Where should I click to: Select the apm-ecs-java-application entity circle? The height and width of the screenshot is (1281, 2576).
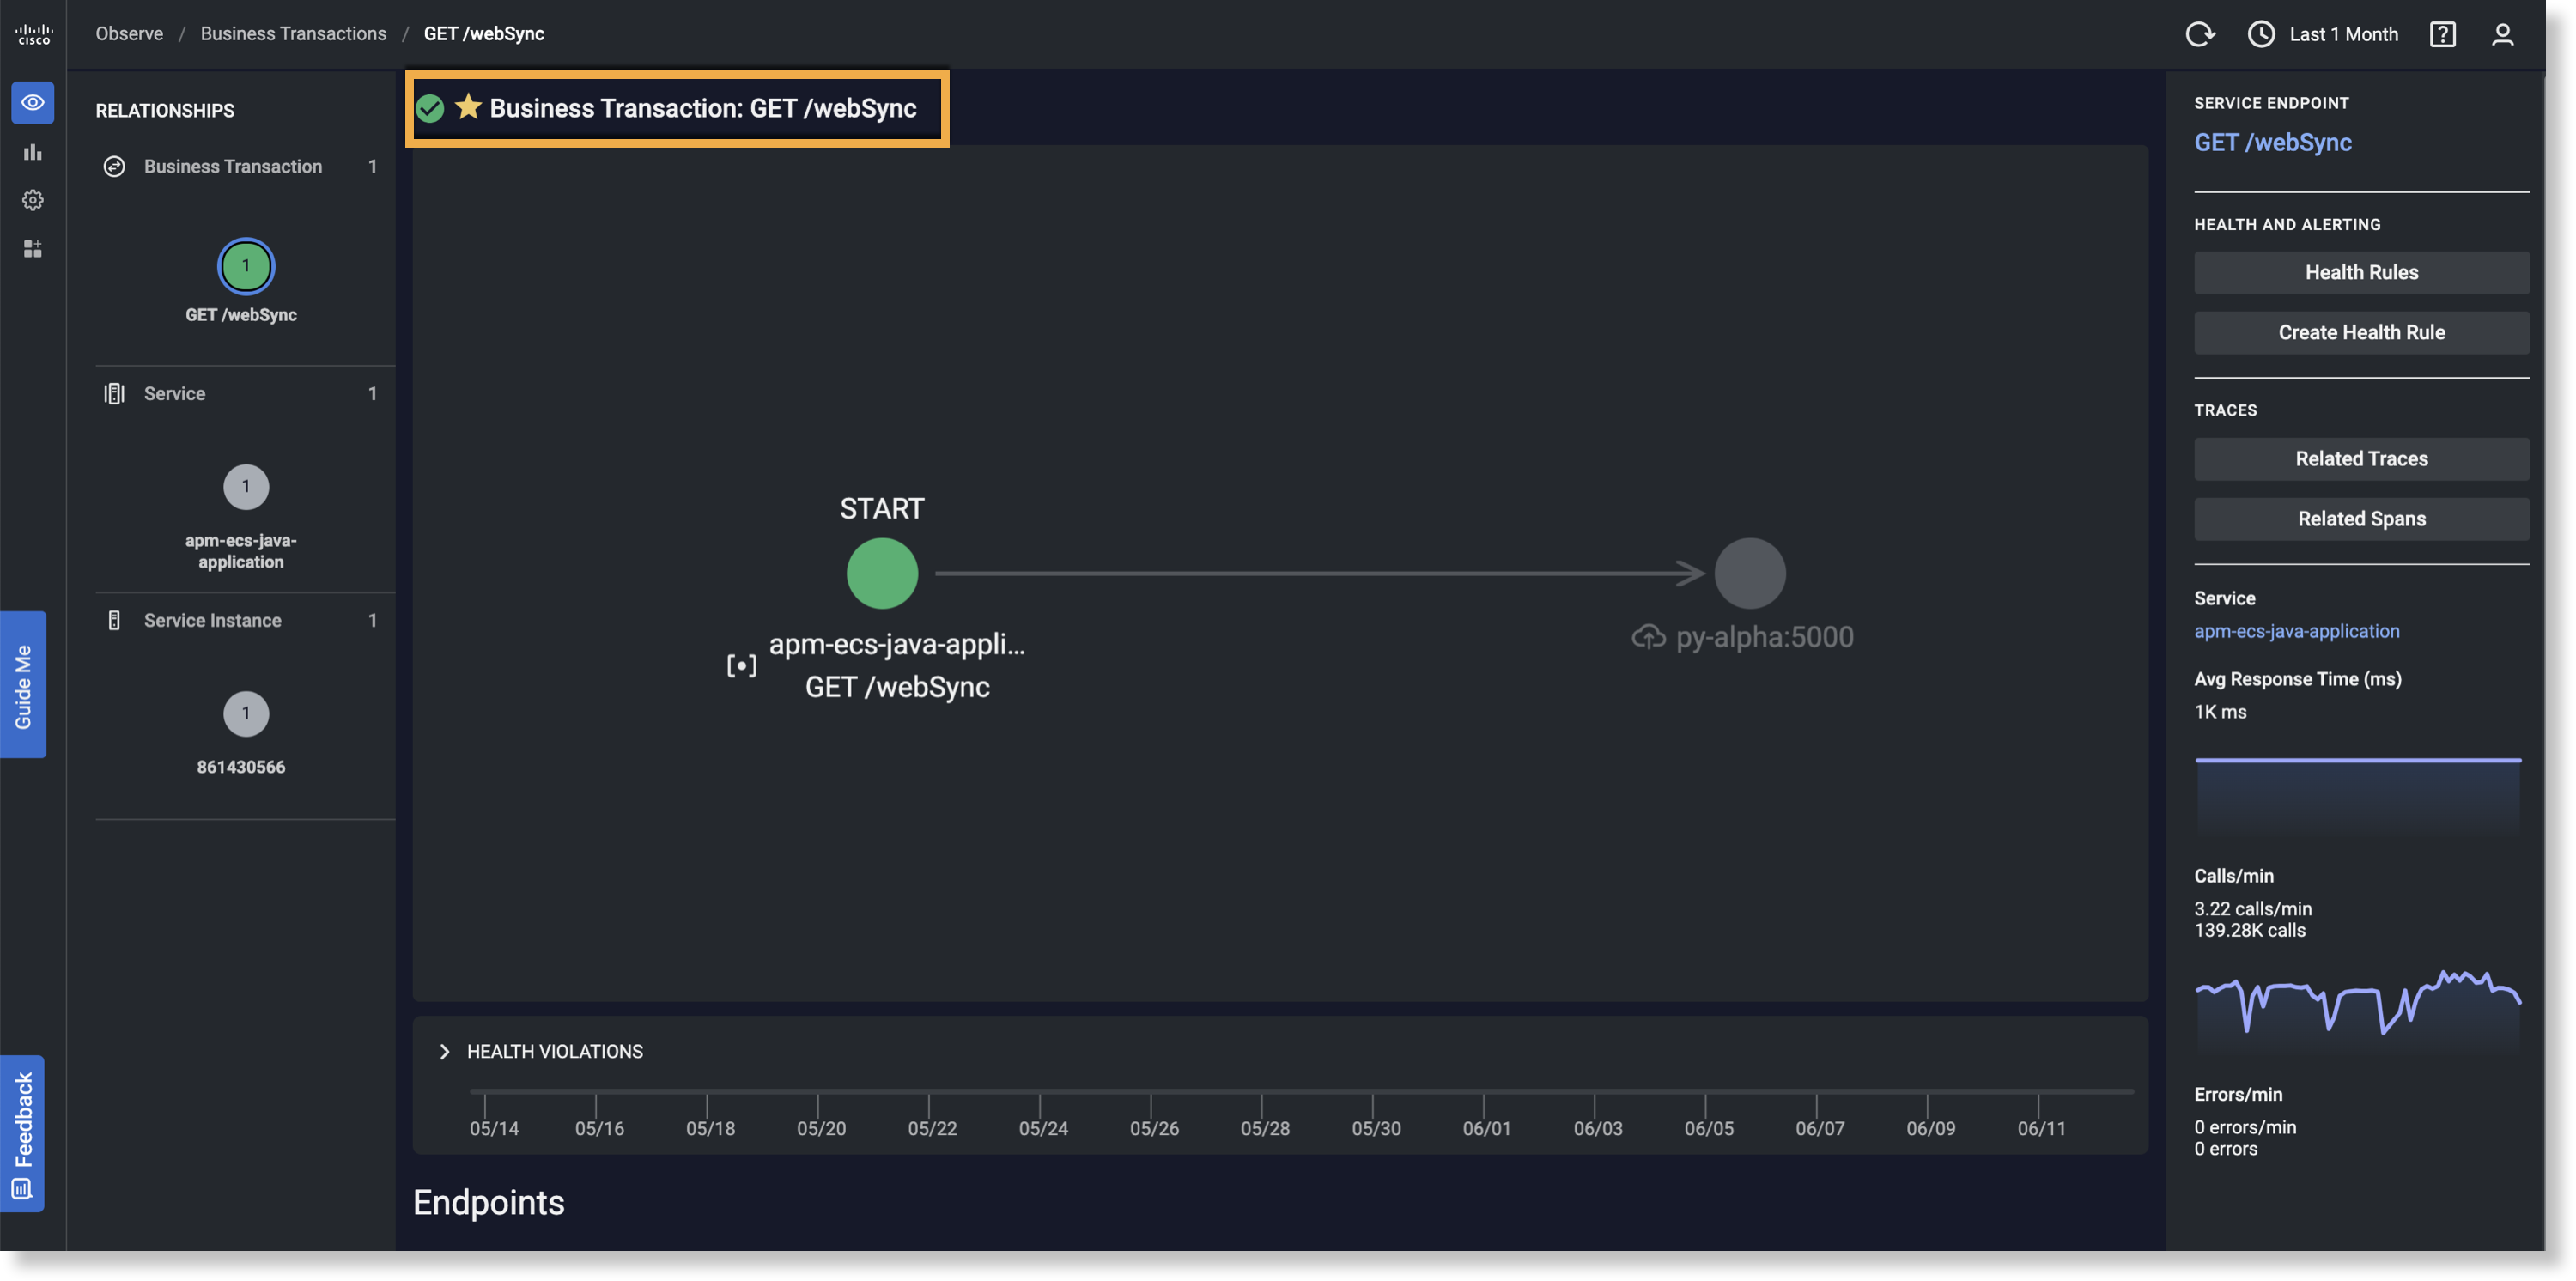(x=245, y=487)
